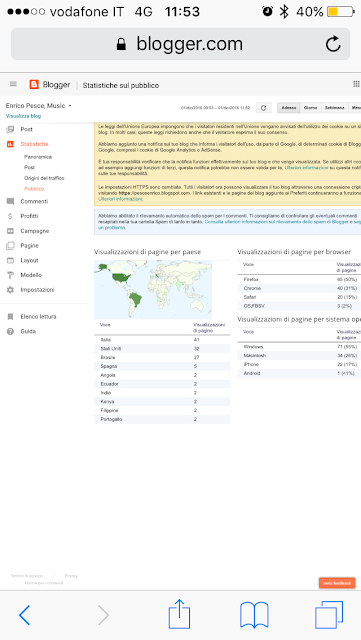Select the iPhone operating system row

click(299, 364)
